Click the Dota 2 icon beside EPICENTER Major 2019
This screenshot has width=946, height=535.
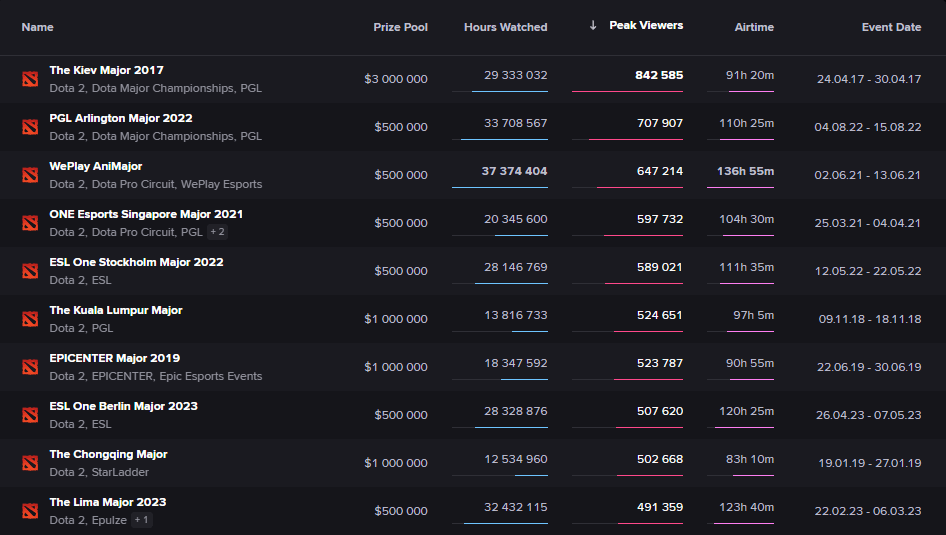30,367
